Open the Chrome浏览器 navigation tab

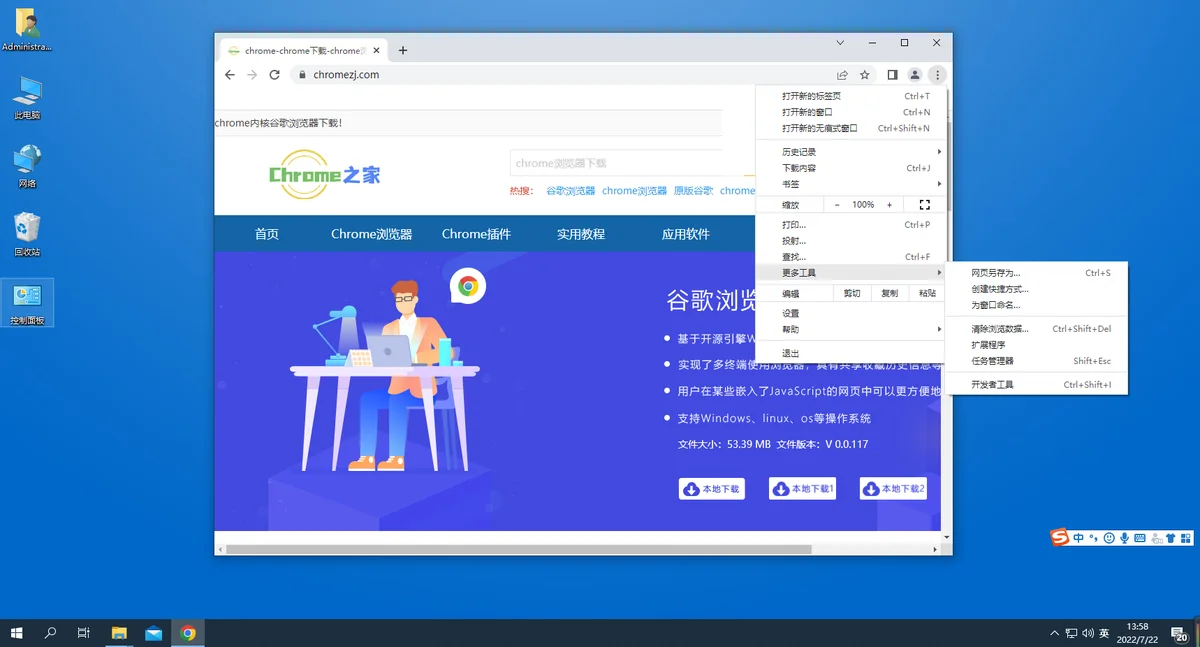click(372, 234)
